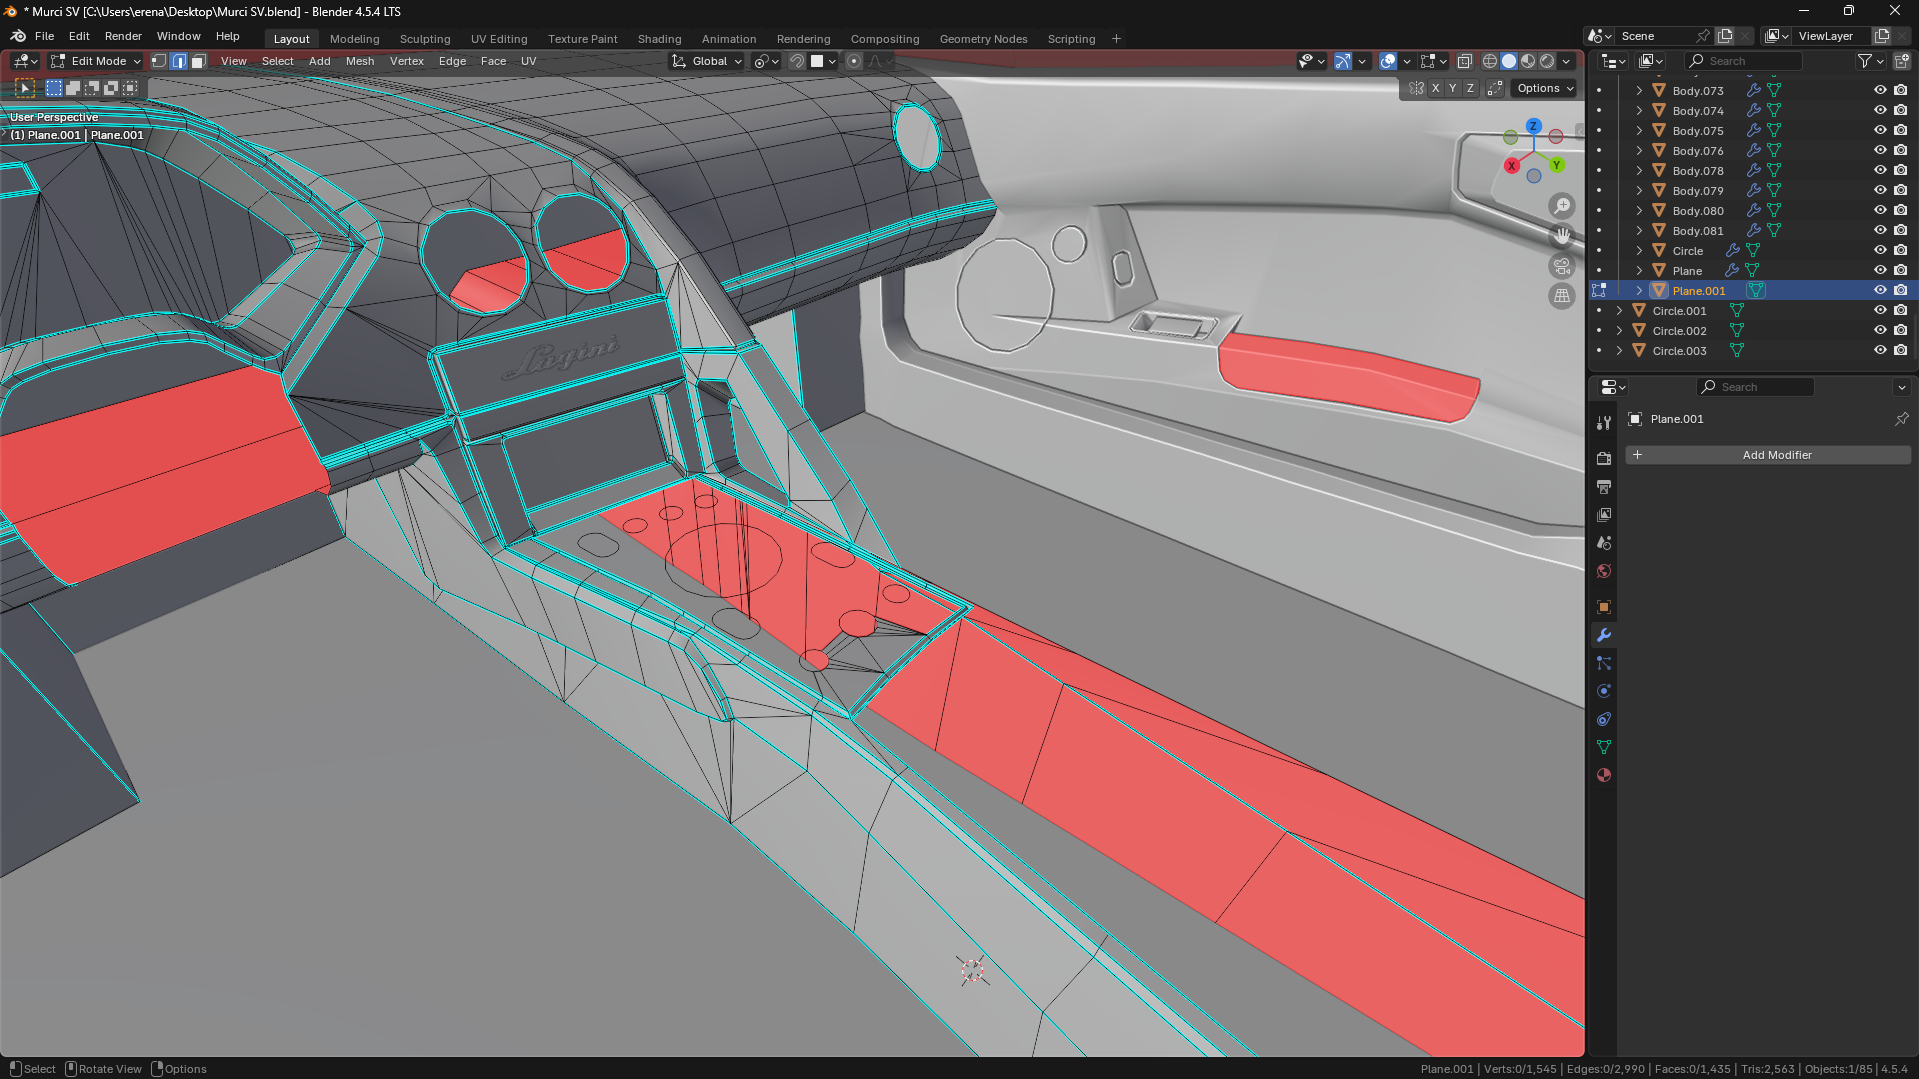Hide the Circle object in viewport
This screenshot has height=1079, width=1919.
(x=1880, y=251)
